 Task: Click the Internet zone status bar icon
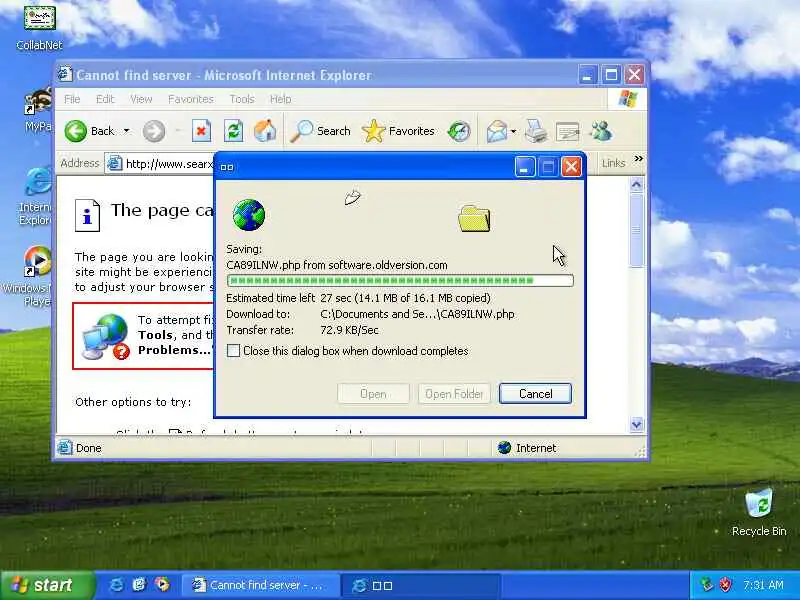504,447
